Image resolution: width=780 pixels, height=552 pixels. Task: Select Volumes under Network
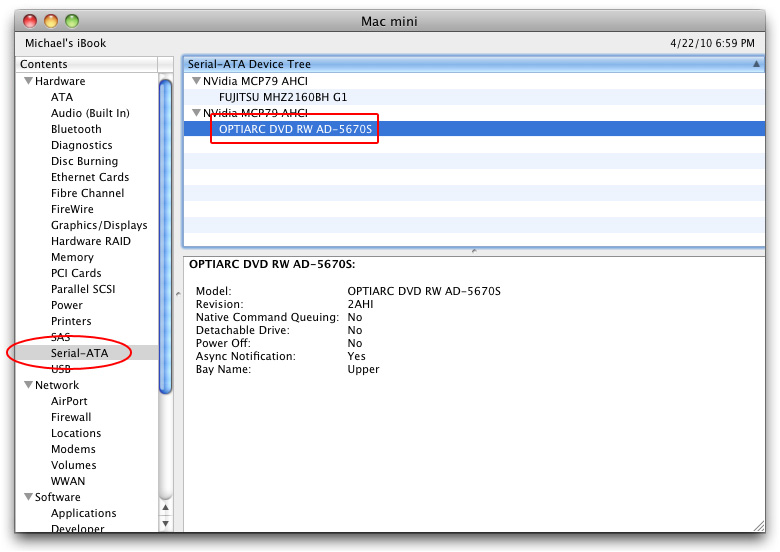74,465
